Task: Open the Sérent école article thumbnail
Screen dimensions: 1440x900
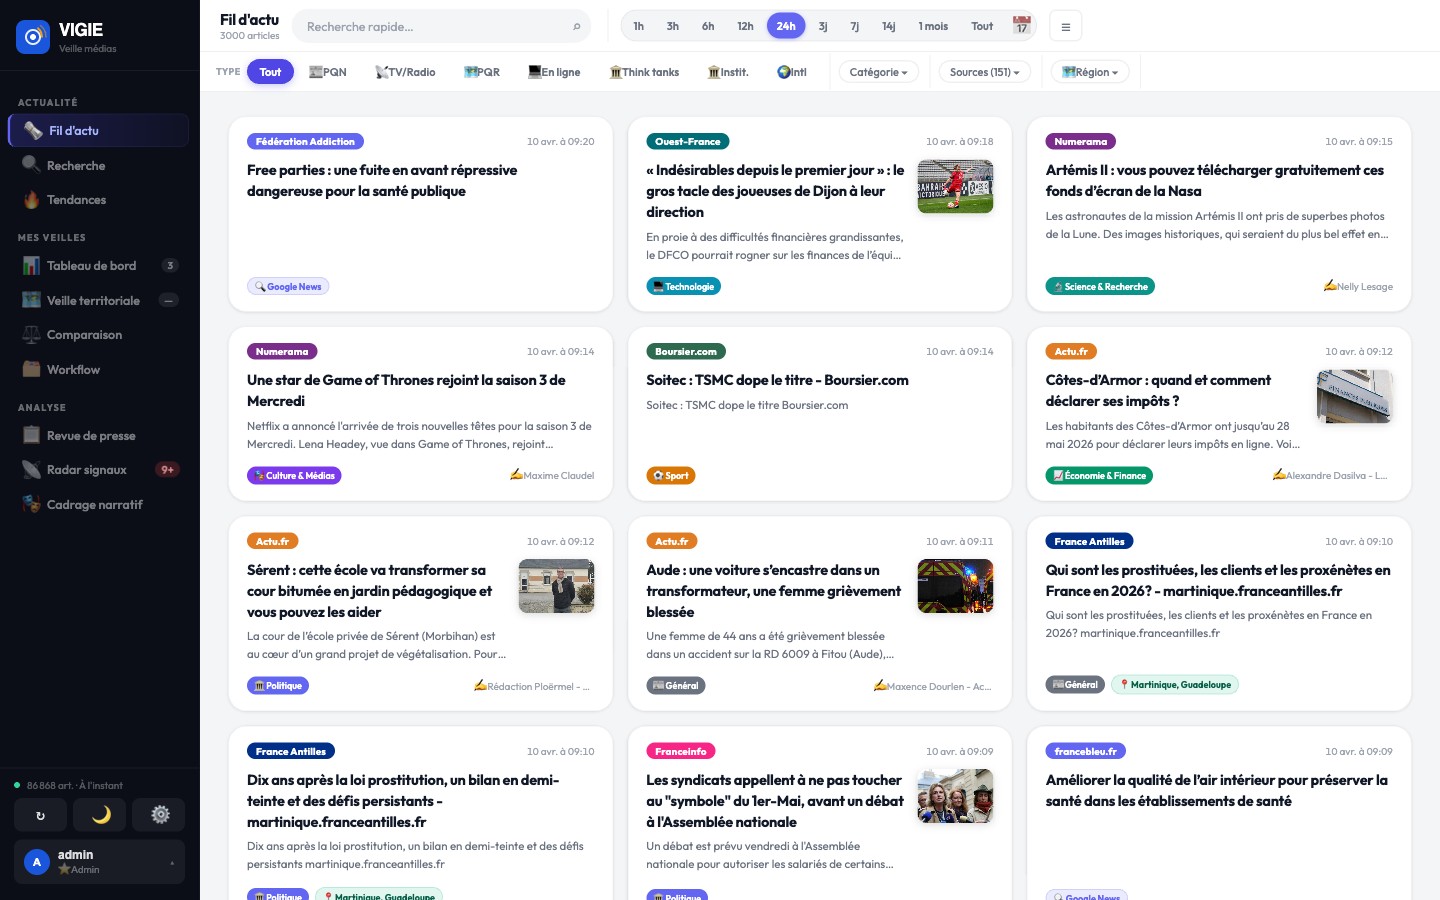Action: click(557, 586)
